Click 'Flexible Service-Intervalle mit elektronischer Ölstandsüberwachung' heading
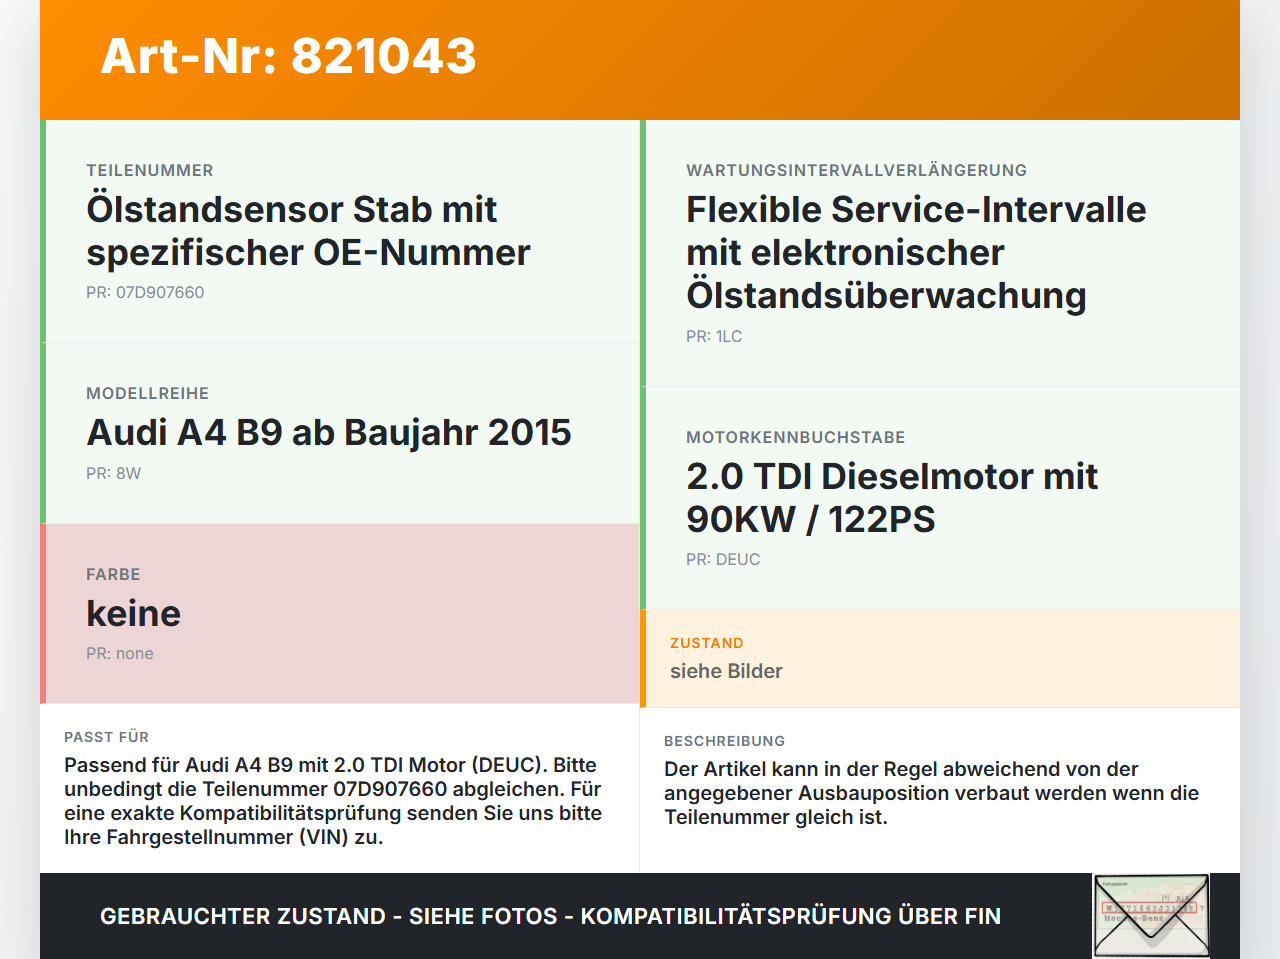The image size is (1280, 959). point(916,253)
